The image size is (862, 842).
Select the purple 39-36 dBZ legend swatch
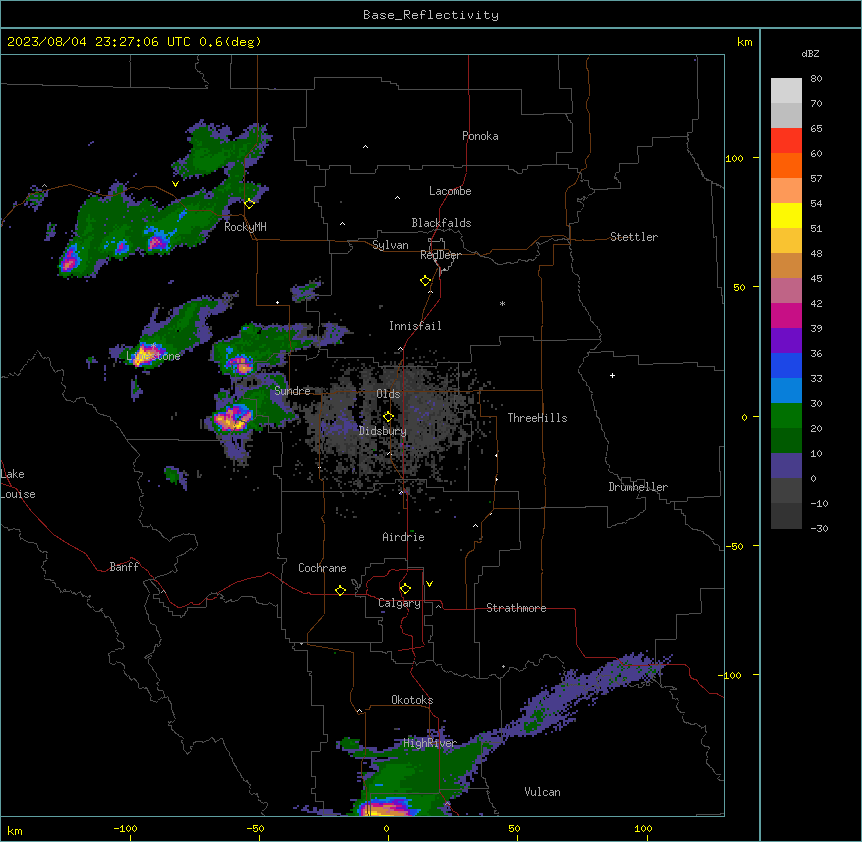pyautogui.click(x=786, y=341)
